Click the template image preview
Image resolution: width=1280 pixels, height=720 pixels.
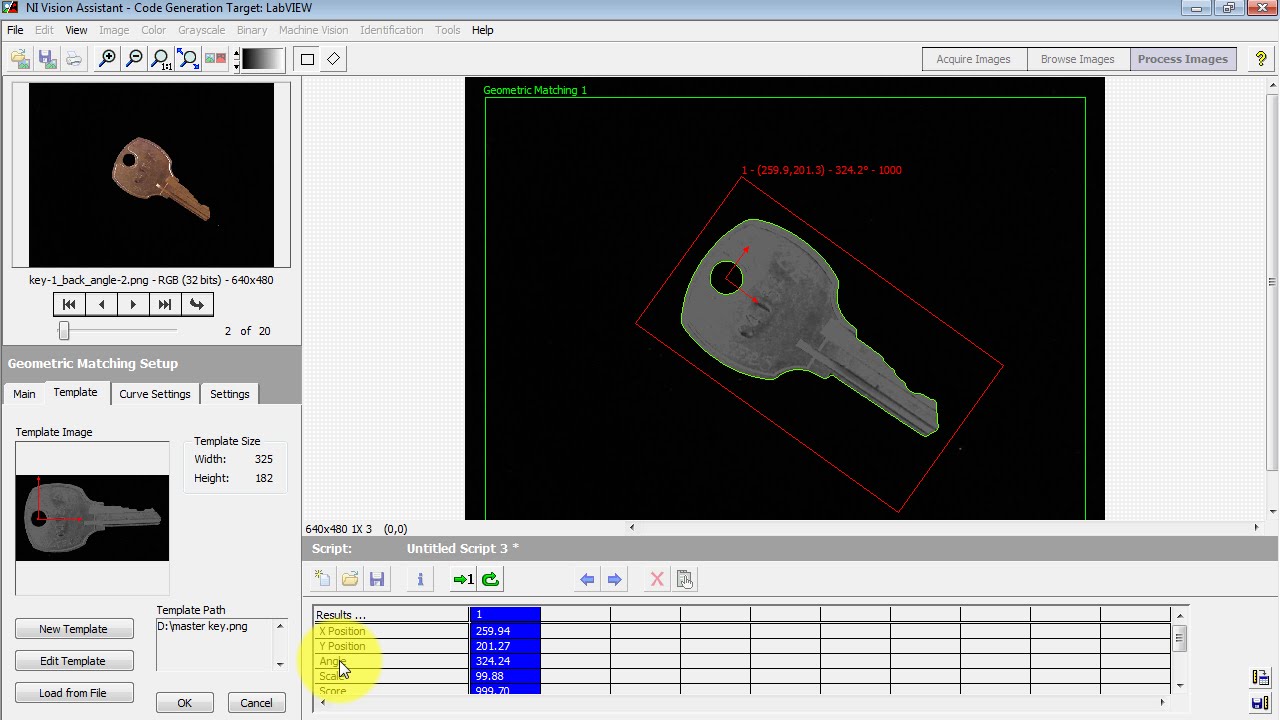point(92,518)
